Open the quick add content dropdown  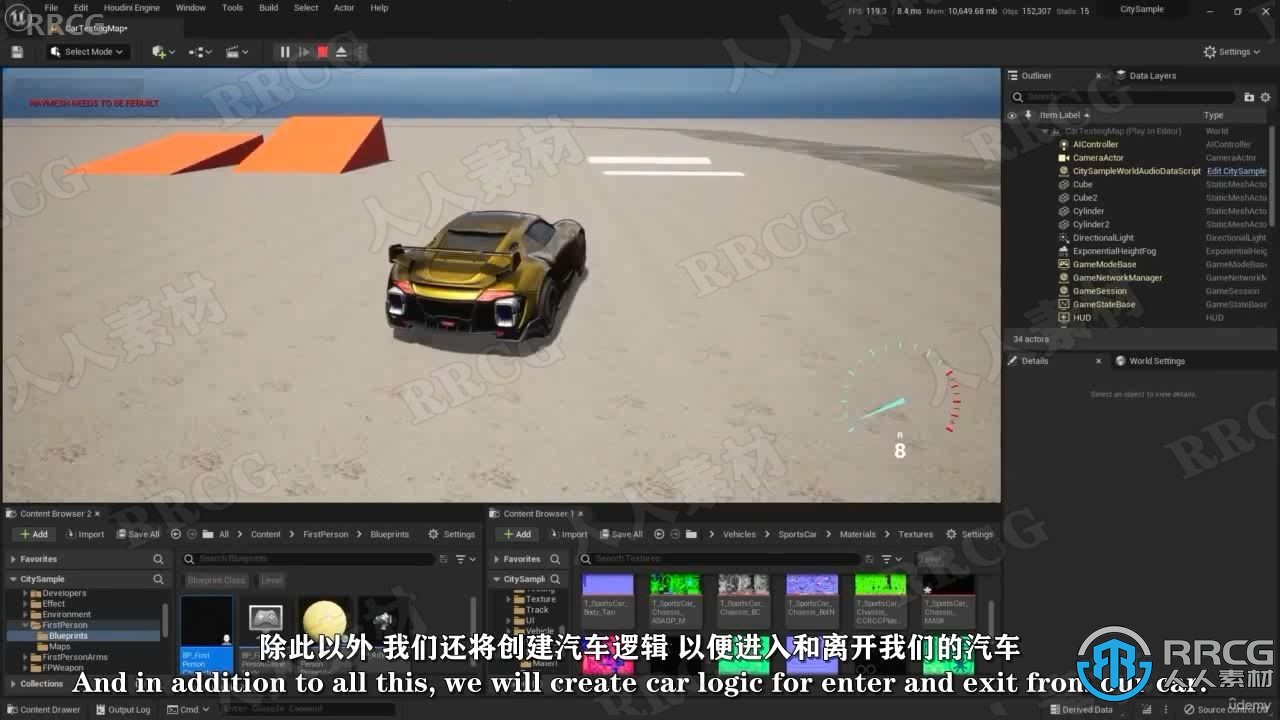[163, 52]
